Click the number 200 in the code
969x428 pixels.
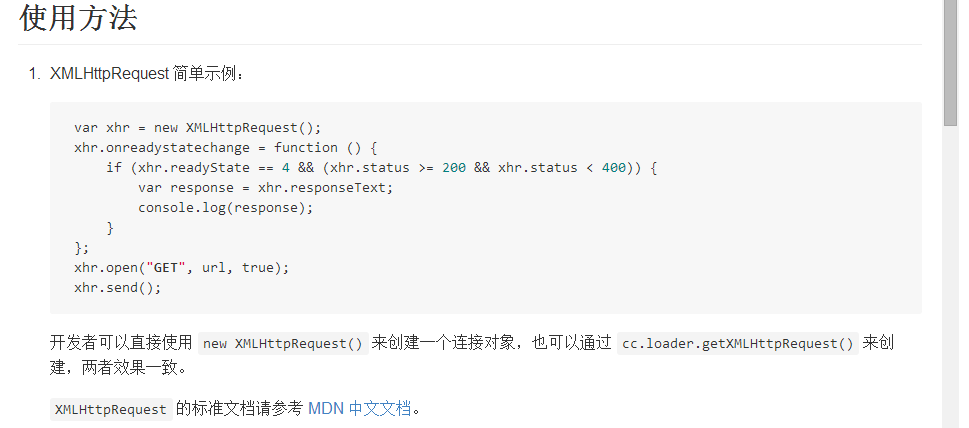tap(453, 167)
